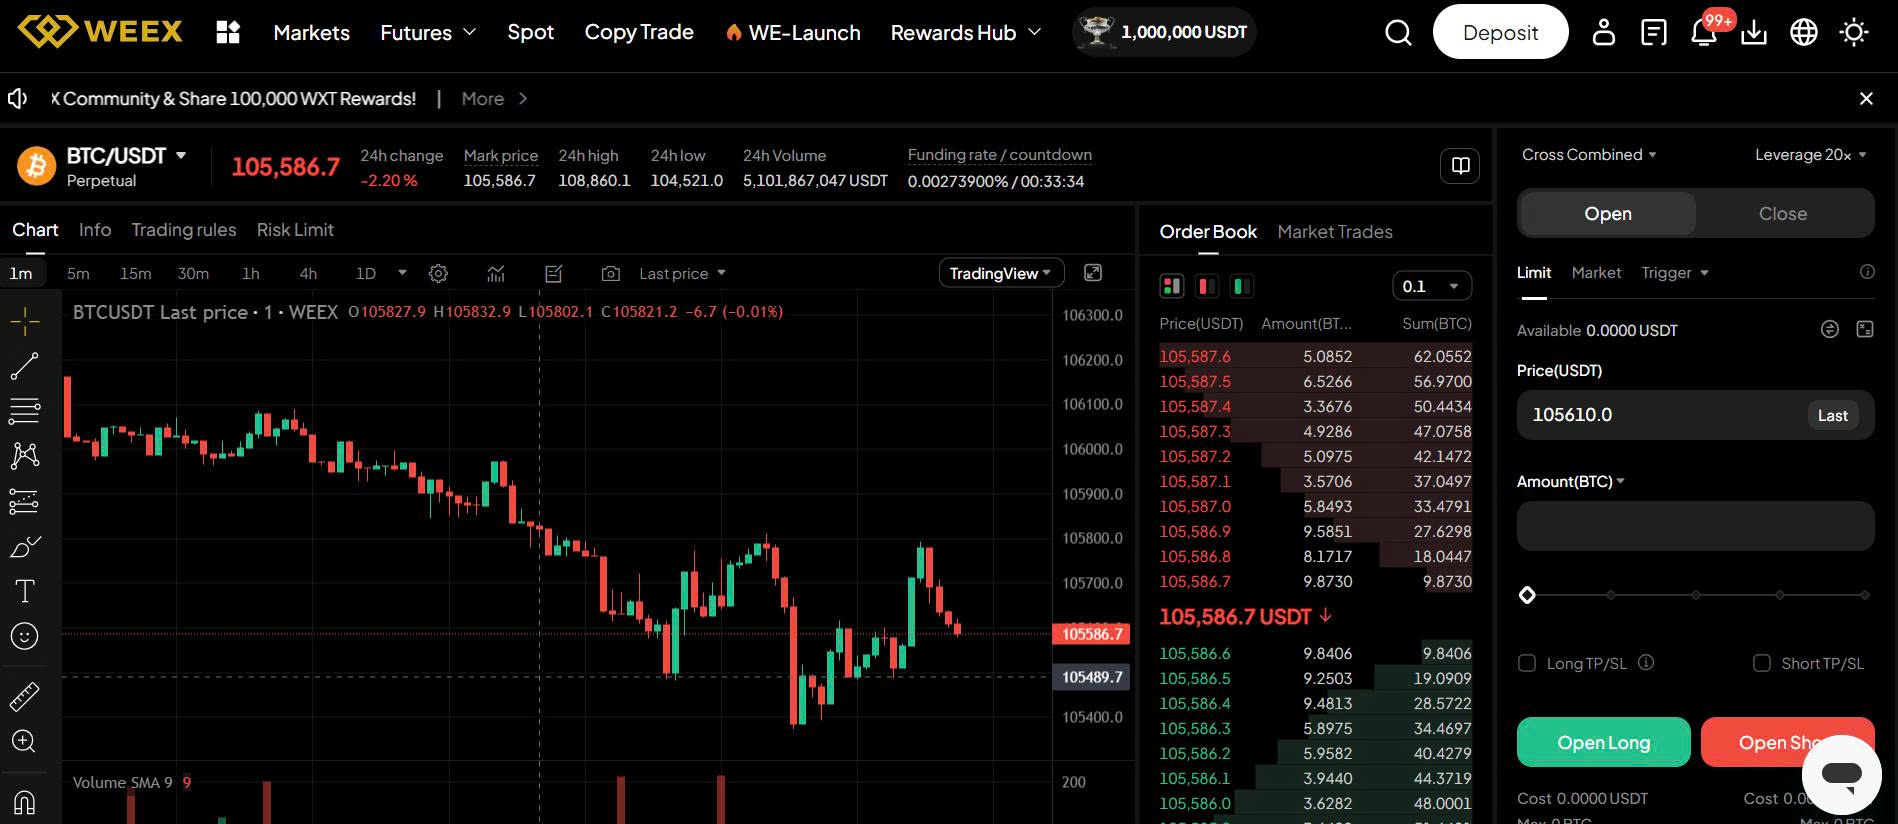This screenshot has height=824, width=1898.
Task: Open the TradingView chart type dropdown
Action: point(1000,273)
